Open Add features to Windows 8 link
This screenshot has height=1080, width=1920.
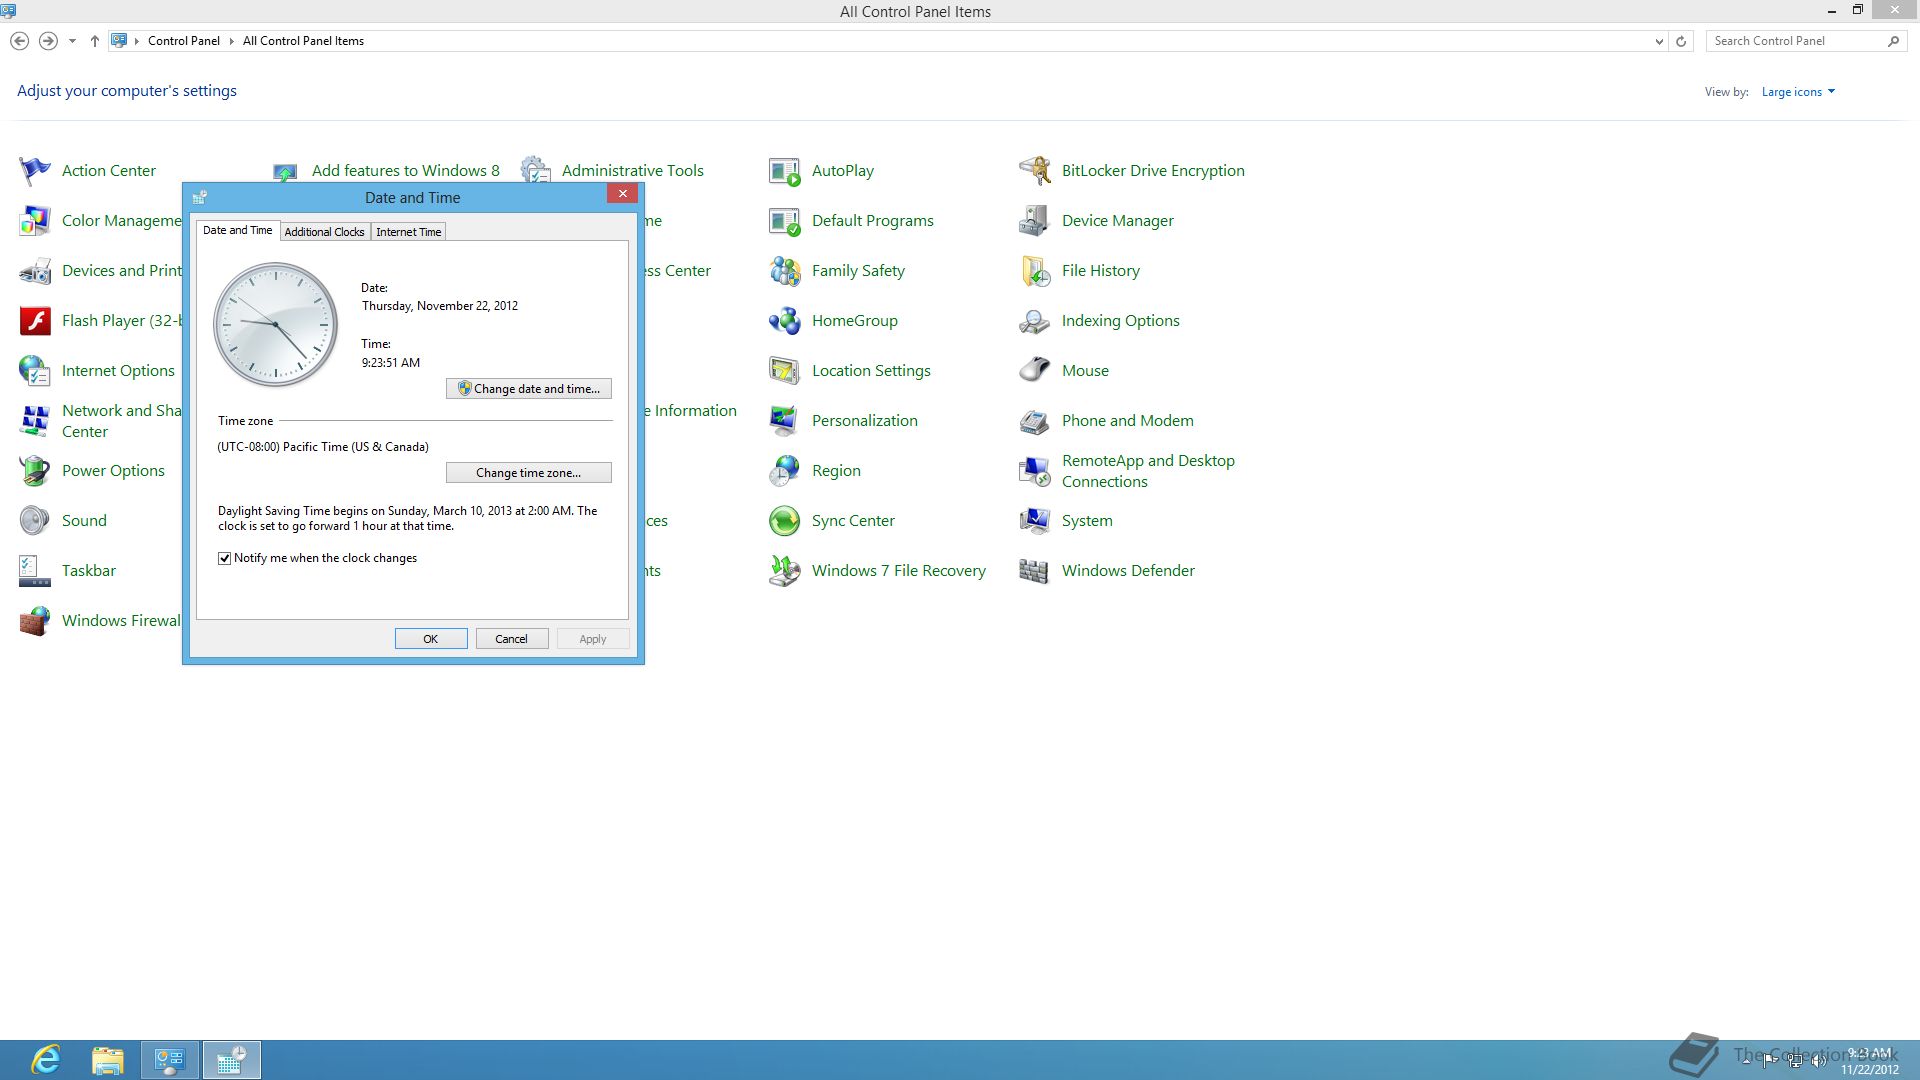[x=406, y=171]
